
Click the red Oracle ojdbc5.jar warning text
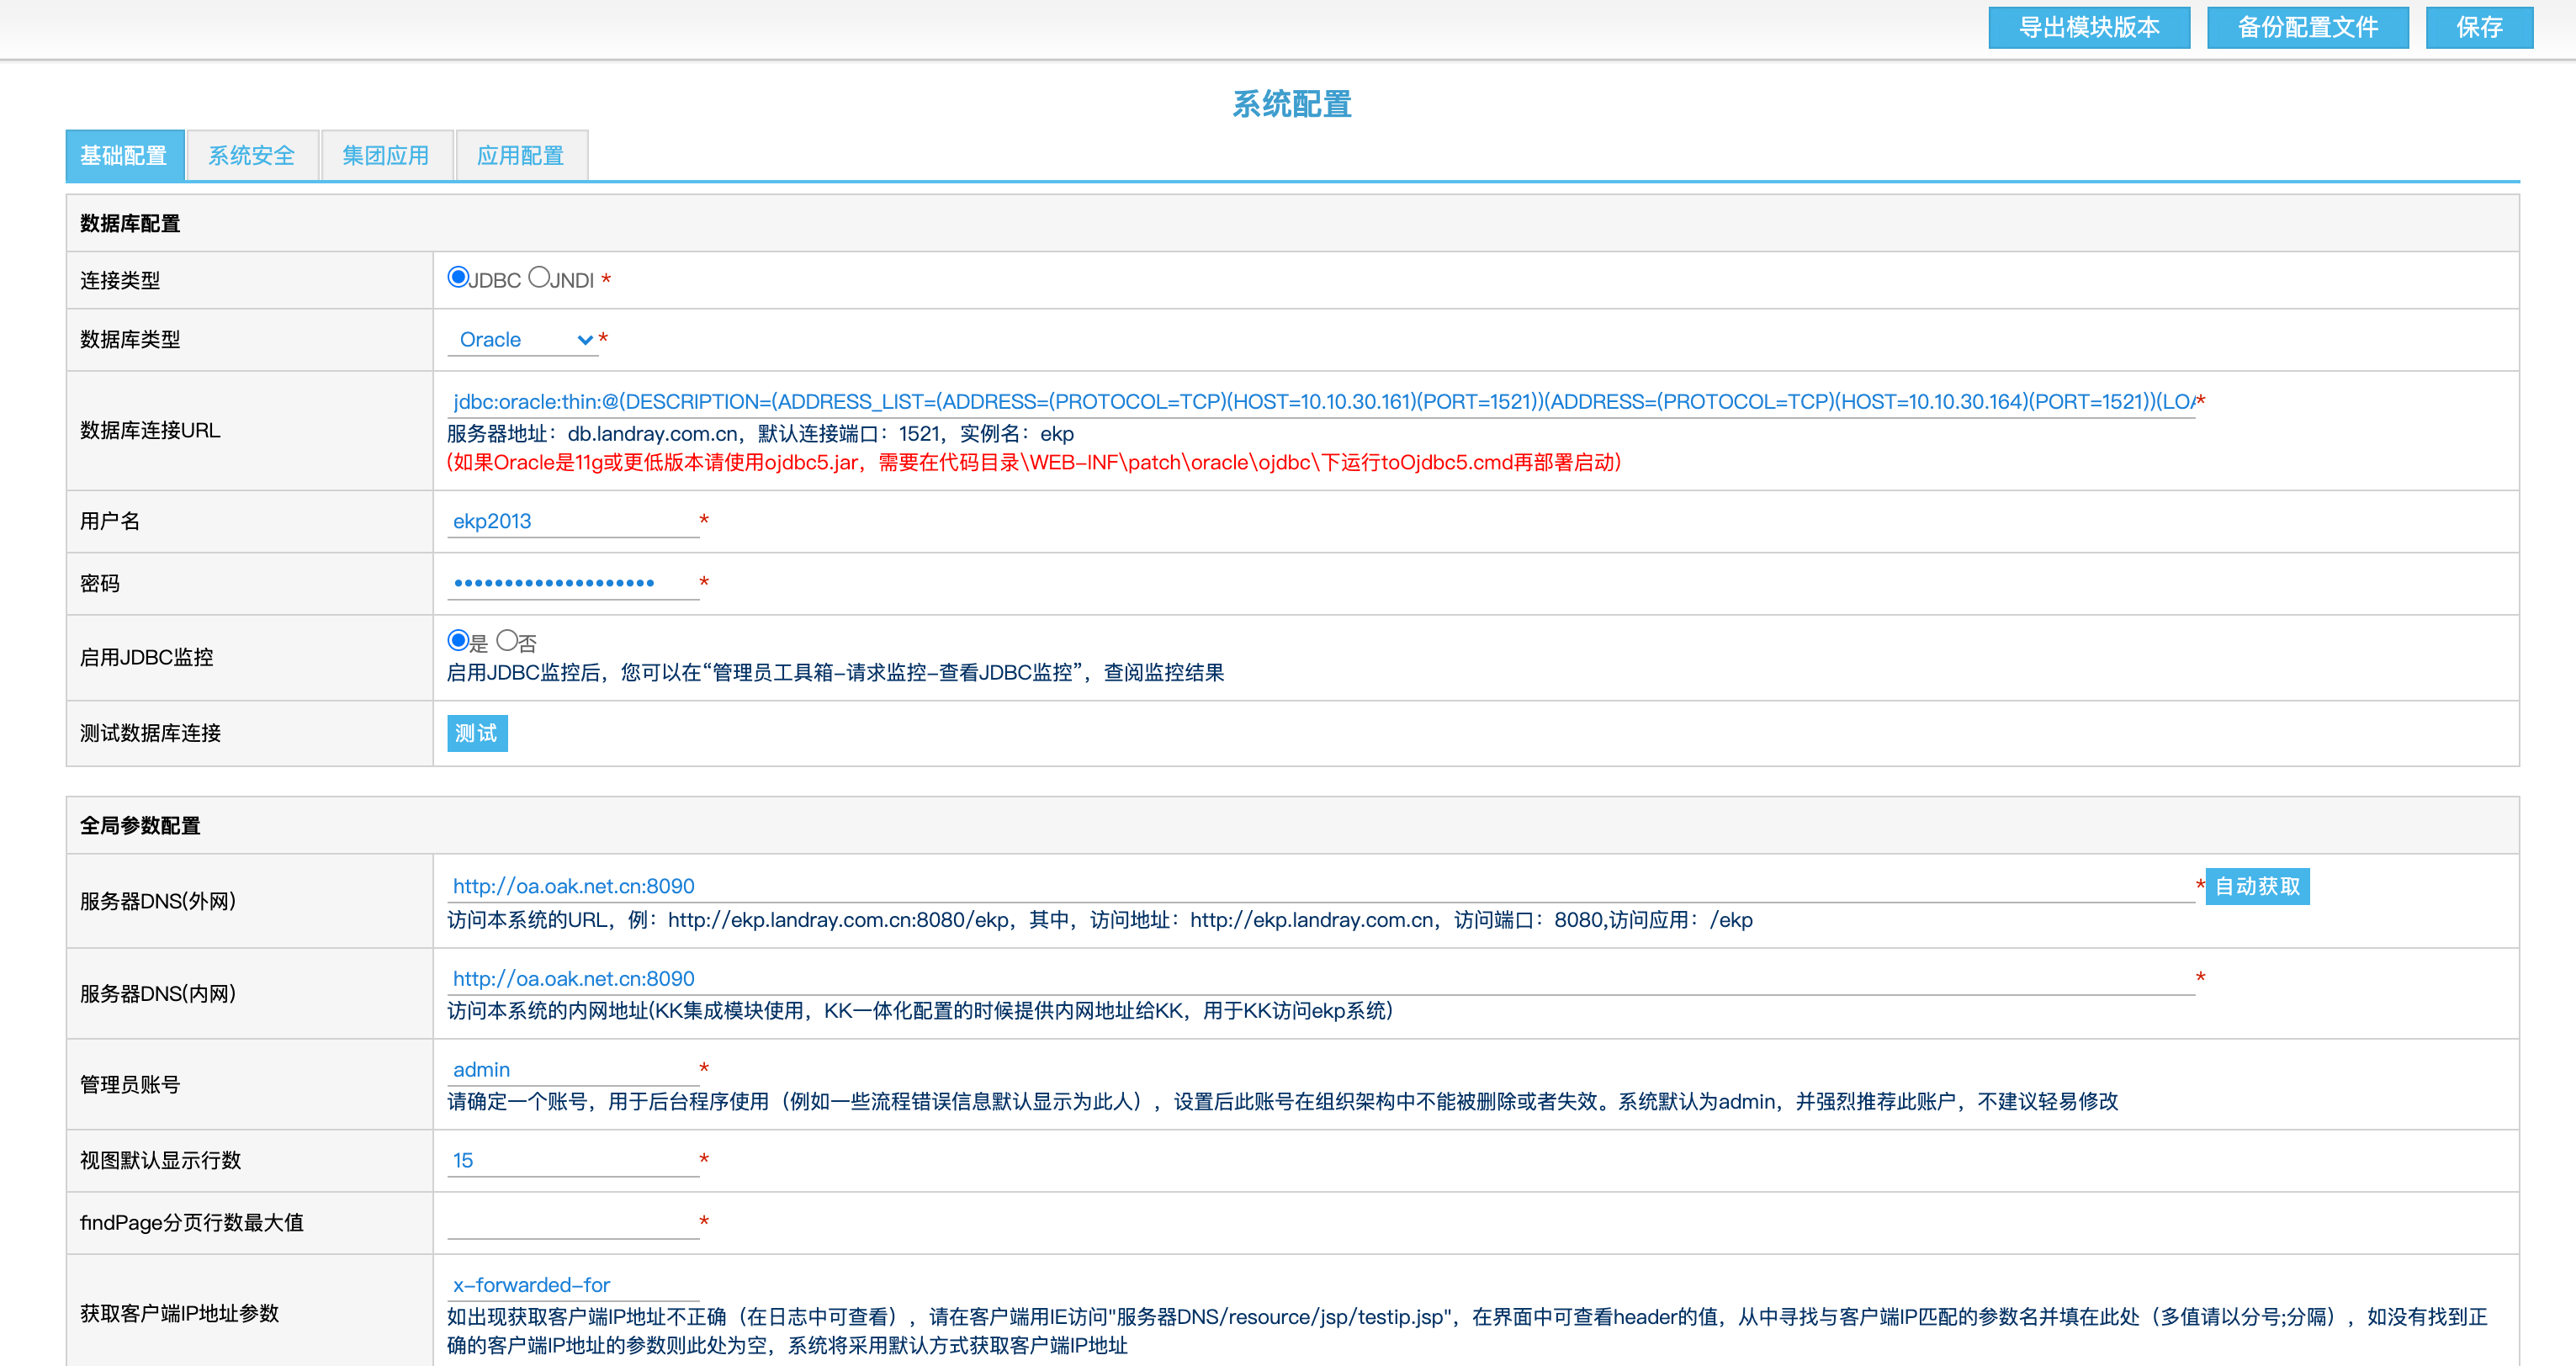pyautogui.click(x=1034, y=462)
